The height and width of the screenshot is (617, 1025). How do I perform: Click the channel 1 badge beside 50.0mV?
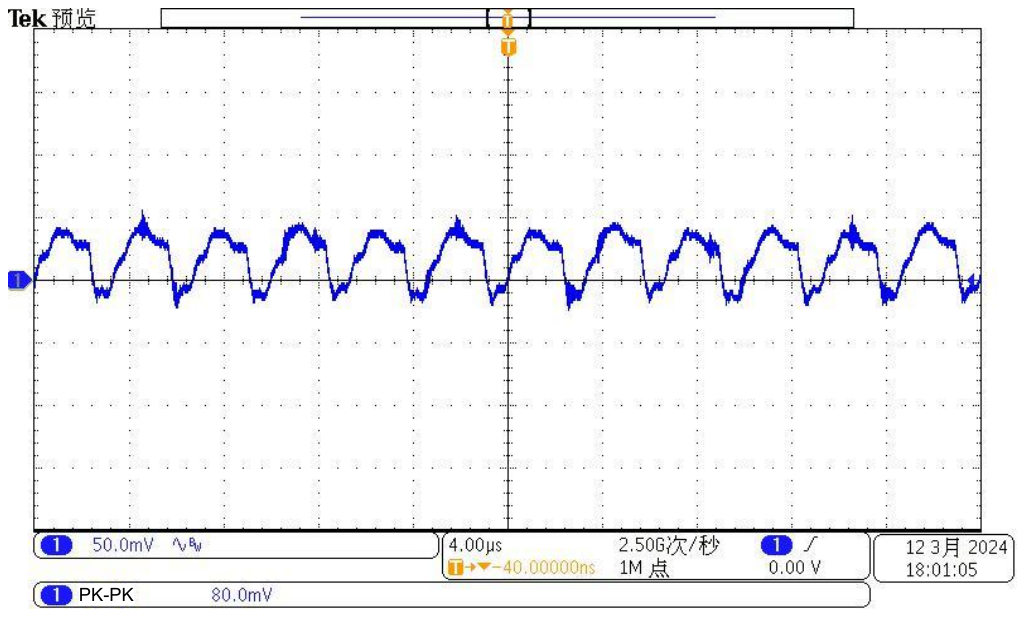pyautogui.click(x=56, y=545)
